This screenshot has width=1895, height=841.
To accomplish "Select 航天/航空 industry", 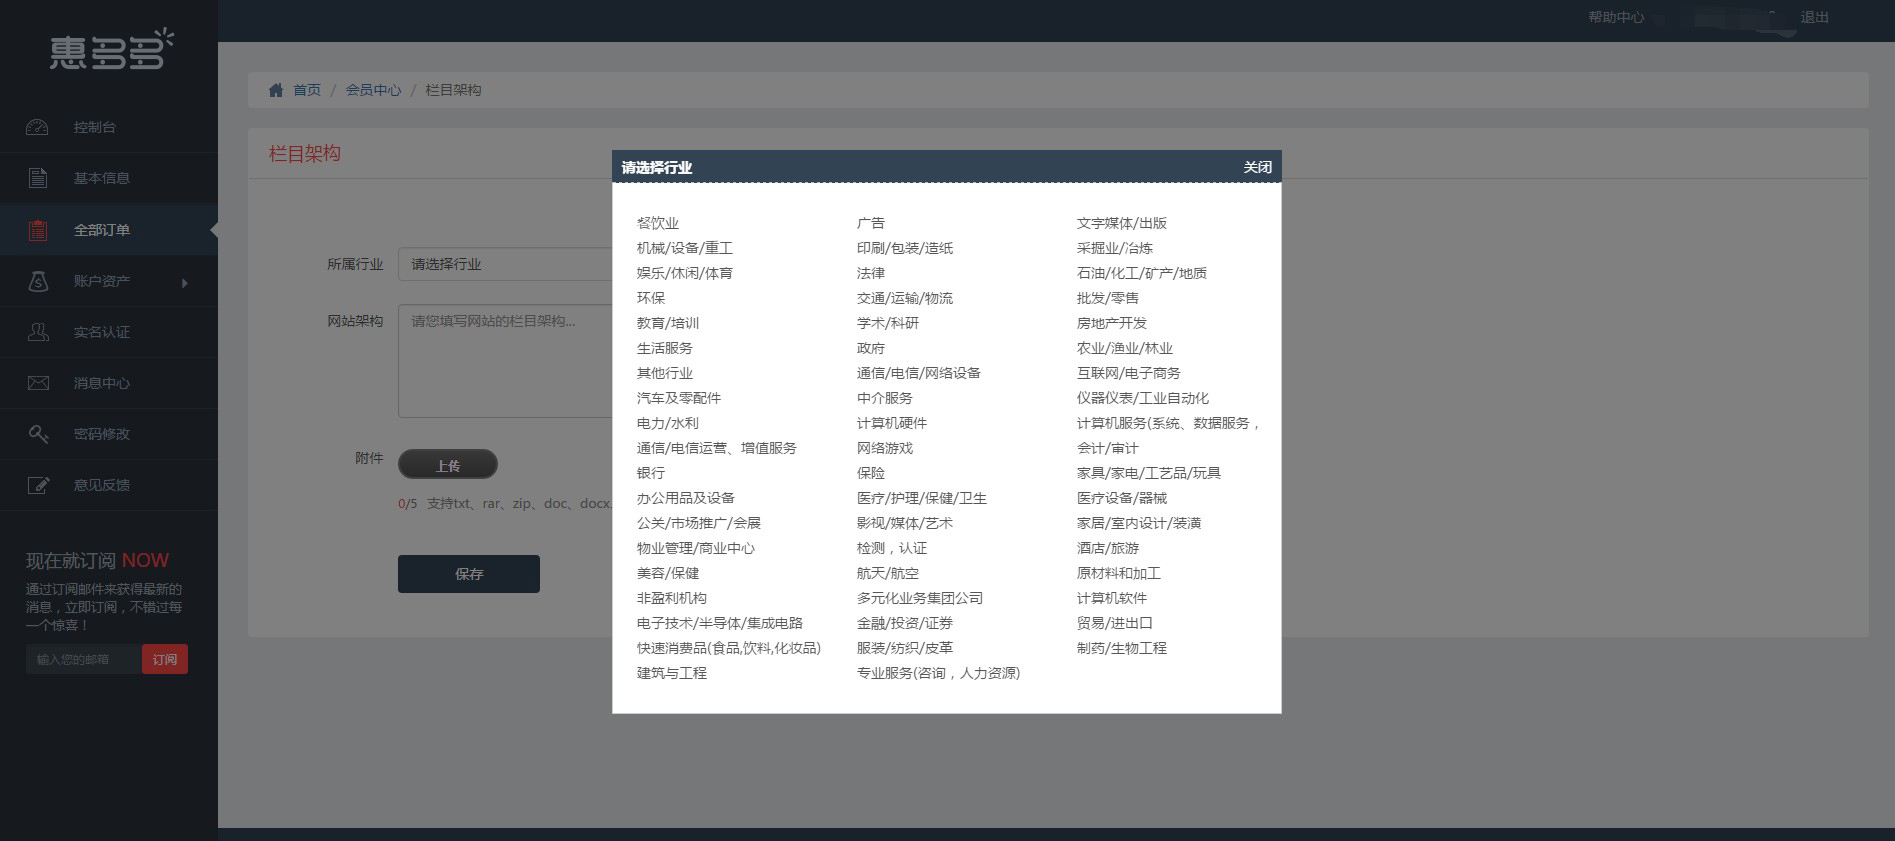I will click(x=888, y=573).
